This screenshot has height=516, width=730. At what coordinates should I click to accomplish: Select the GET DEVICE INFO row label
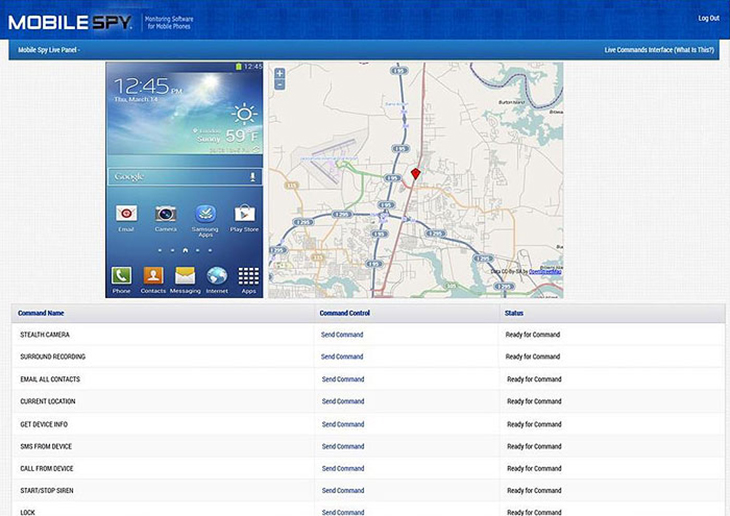tap(44, 424)
